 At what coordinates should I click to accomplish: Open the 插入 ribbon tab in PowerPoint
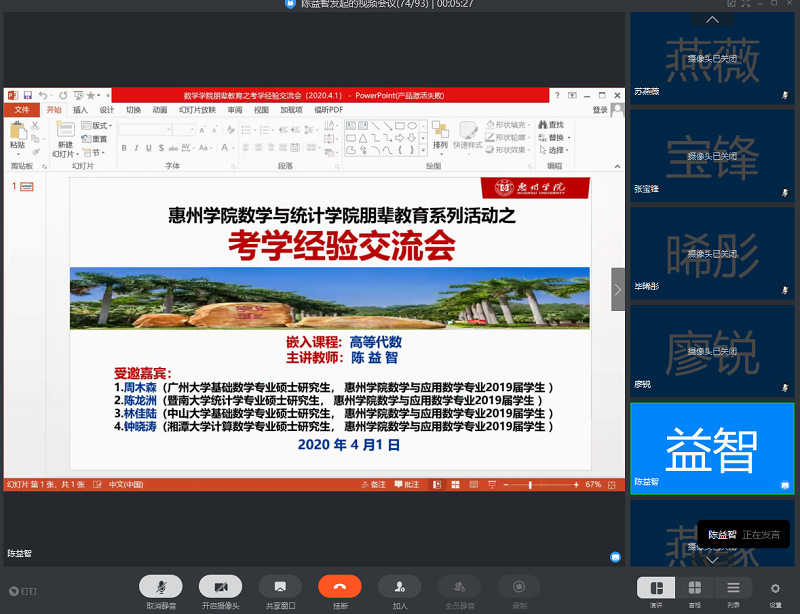(x=80, y=110)
